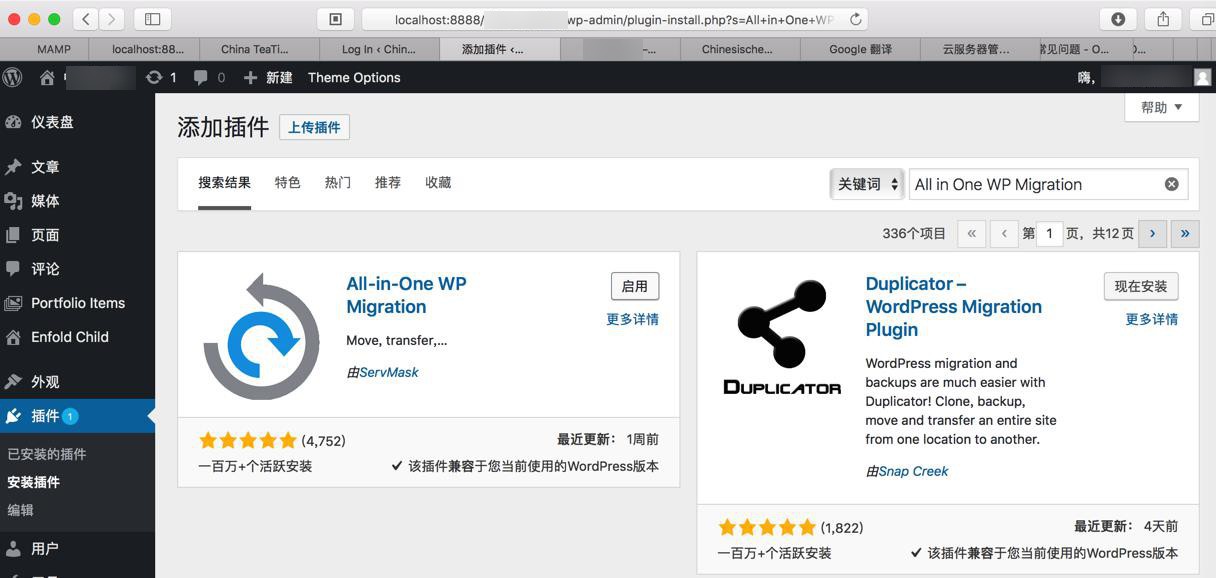1216x578 pixels.
Task: Click the 336个项目 results count
Action: coord(914,233)
